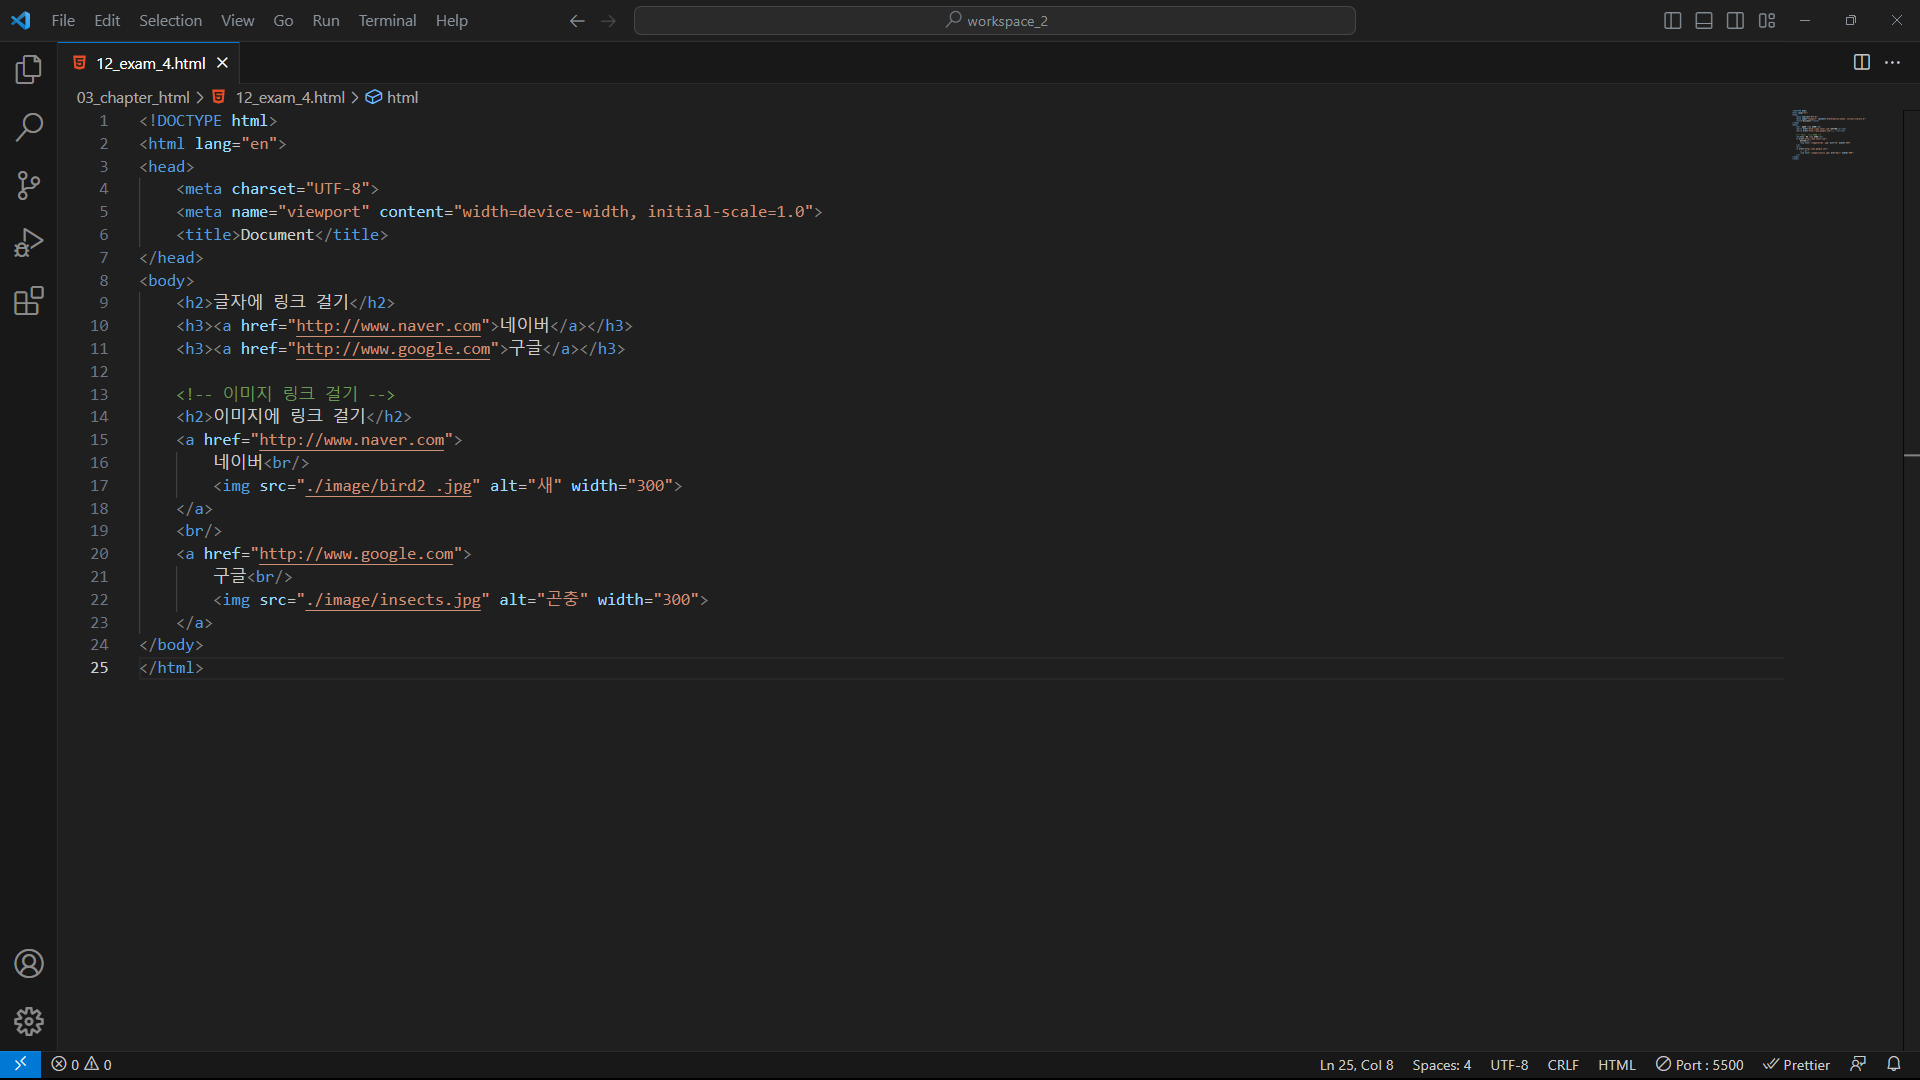Select the 12_exam_4.html editor tab
This screenshot has height=1080, width=1920.
[x=150, y=63]
